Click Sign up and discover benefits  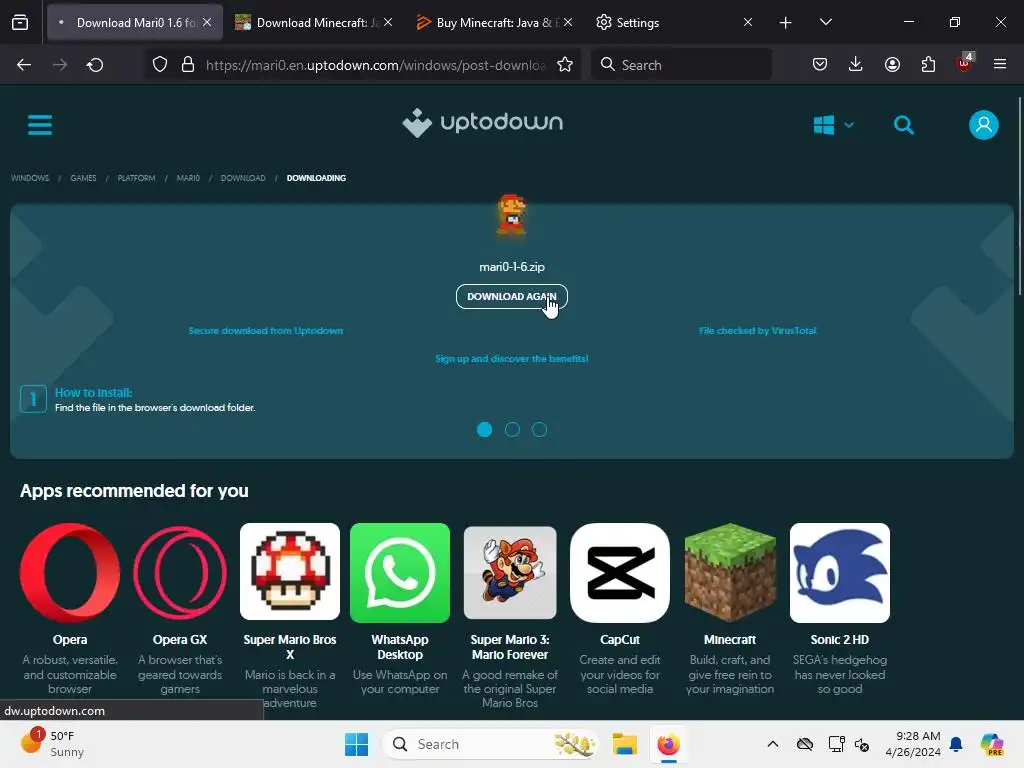click(511, 359)
